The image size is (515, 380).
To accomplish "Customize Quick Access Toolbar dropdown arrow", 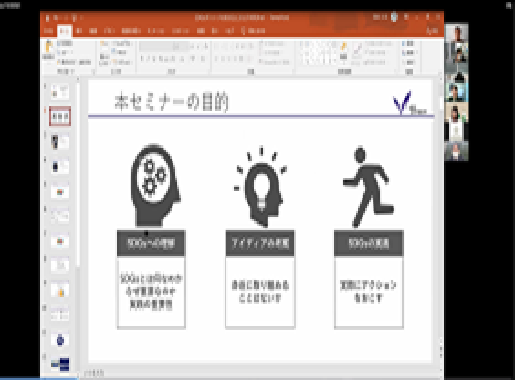I will [82, 18].
